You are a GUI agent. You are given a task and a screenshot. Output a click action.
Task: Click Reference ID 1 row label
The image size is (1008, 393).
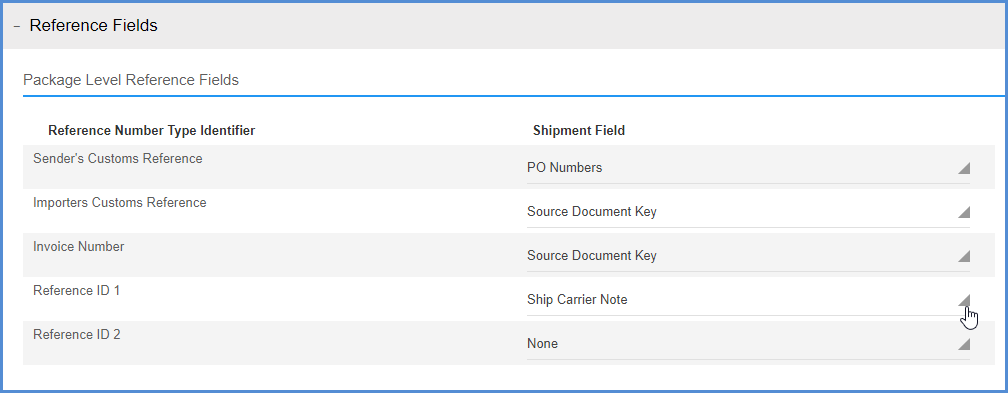76,290
